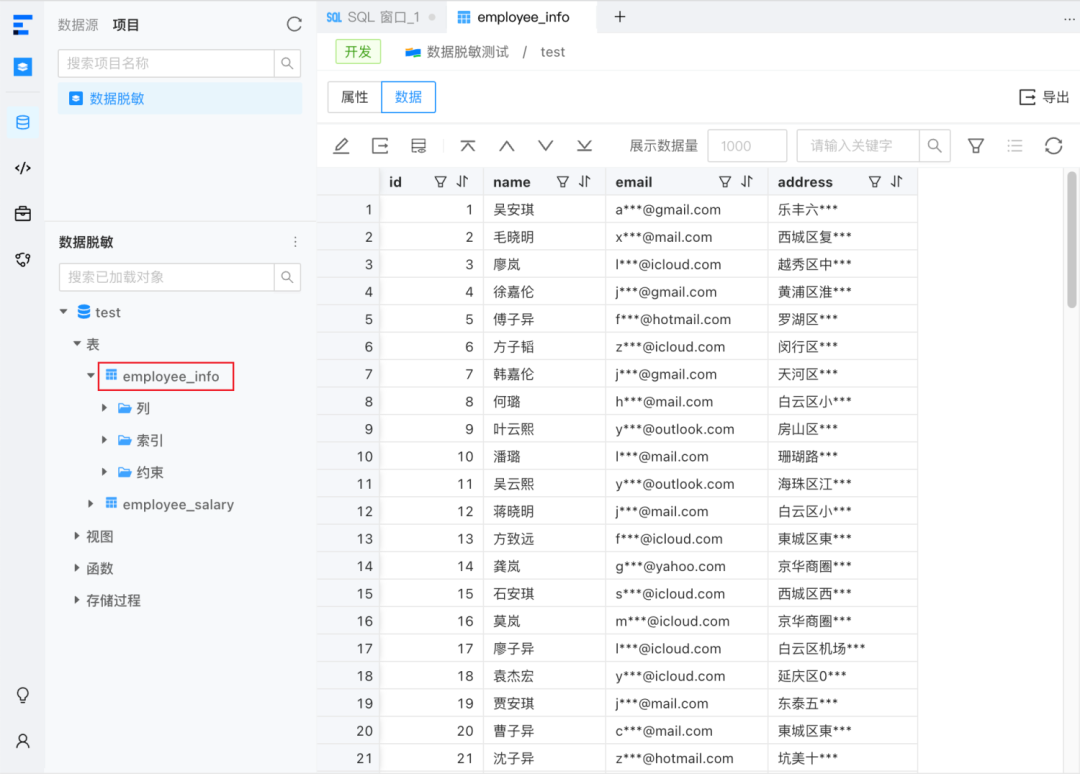Click the keyword search magnifier button

point(935,146)
